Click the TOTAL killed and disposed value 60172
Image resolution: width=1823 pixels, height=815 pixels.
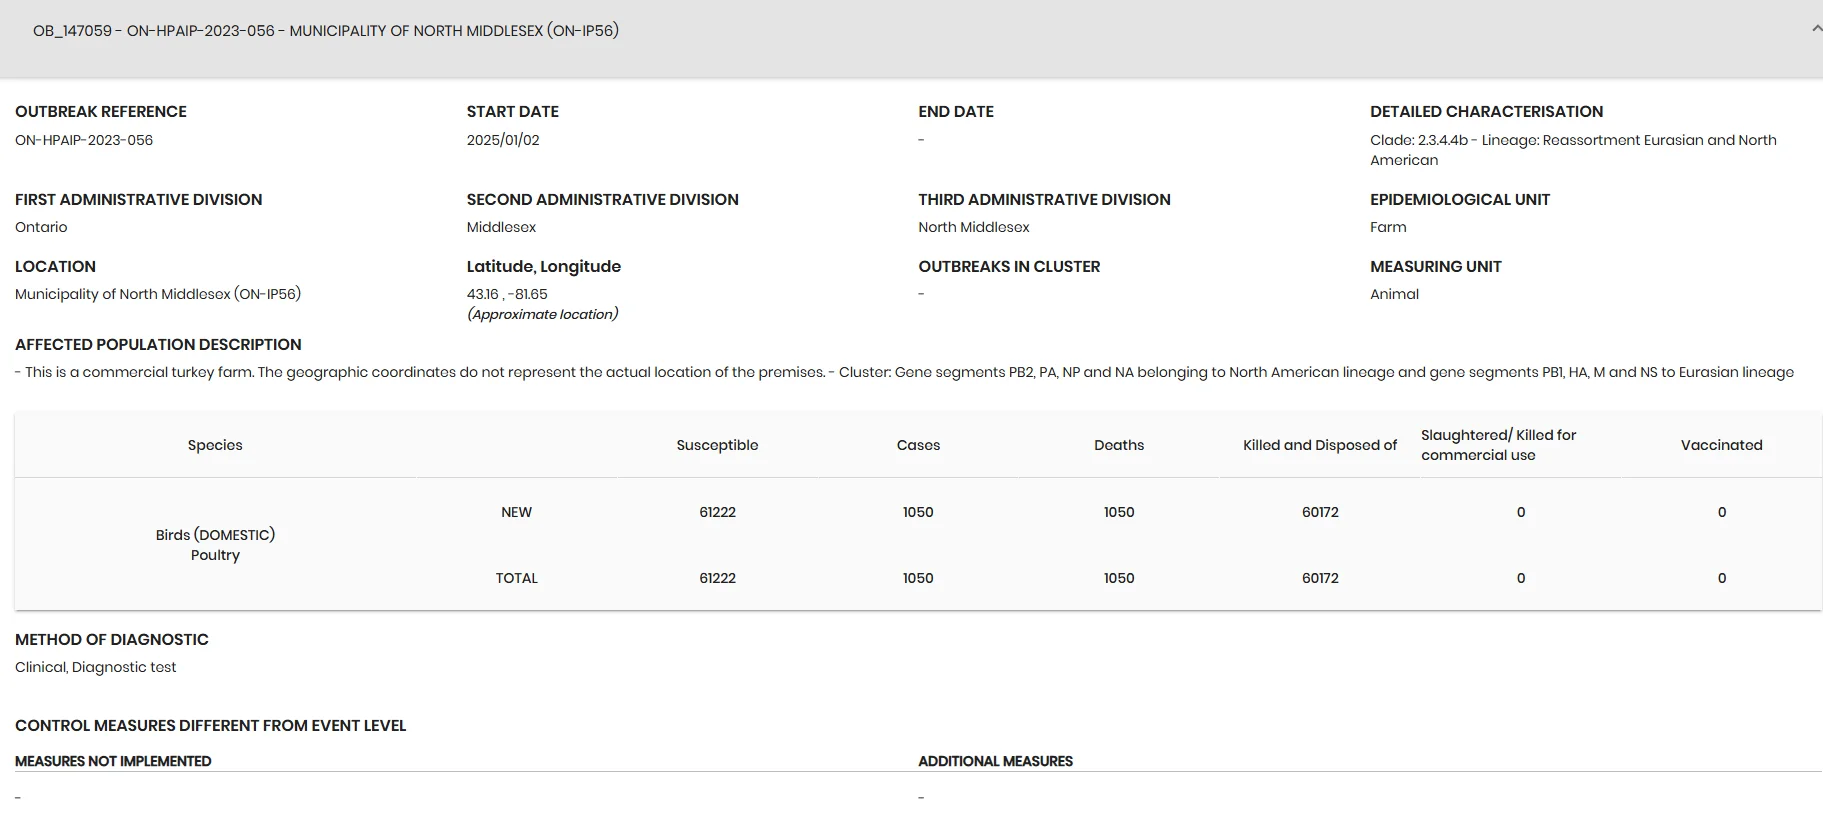[1320, 578]
